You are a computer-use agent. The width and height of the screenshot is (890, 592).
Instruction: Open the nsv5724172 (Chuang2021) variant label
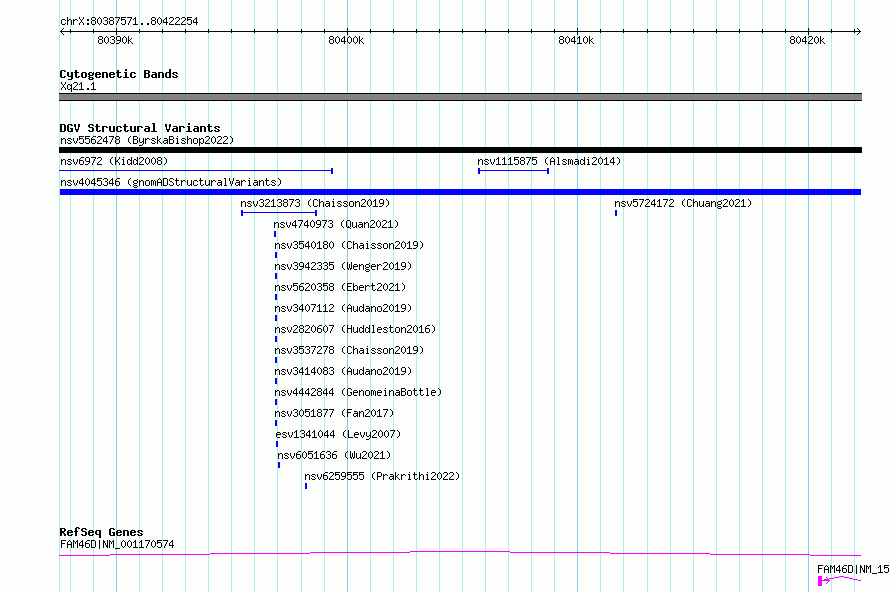682,203
